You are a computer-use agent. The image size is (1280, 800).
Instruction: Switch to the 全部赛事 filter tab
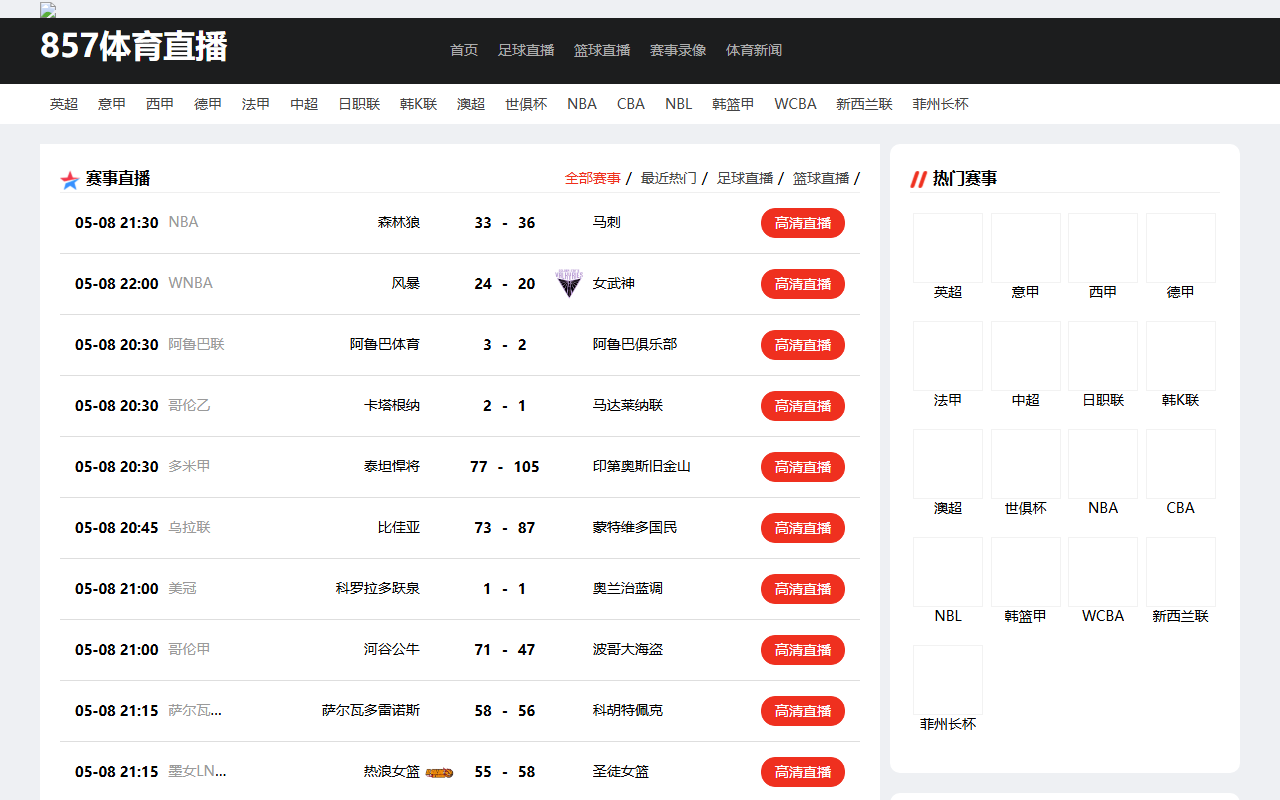point(593,178)
